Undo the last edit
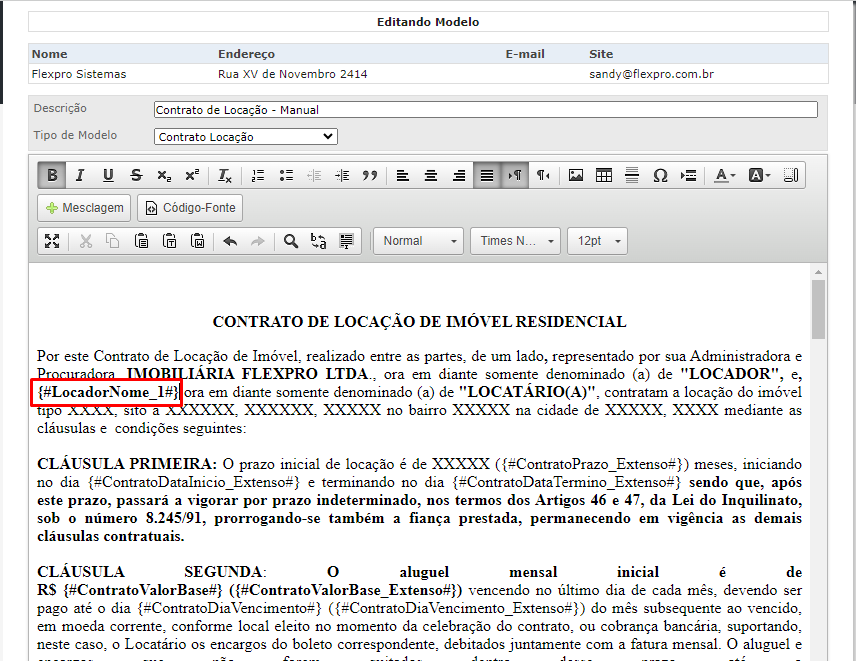 (x=230, y=241)
